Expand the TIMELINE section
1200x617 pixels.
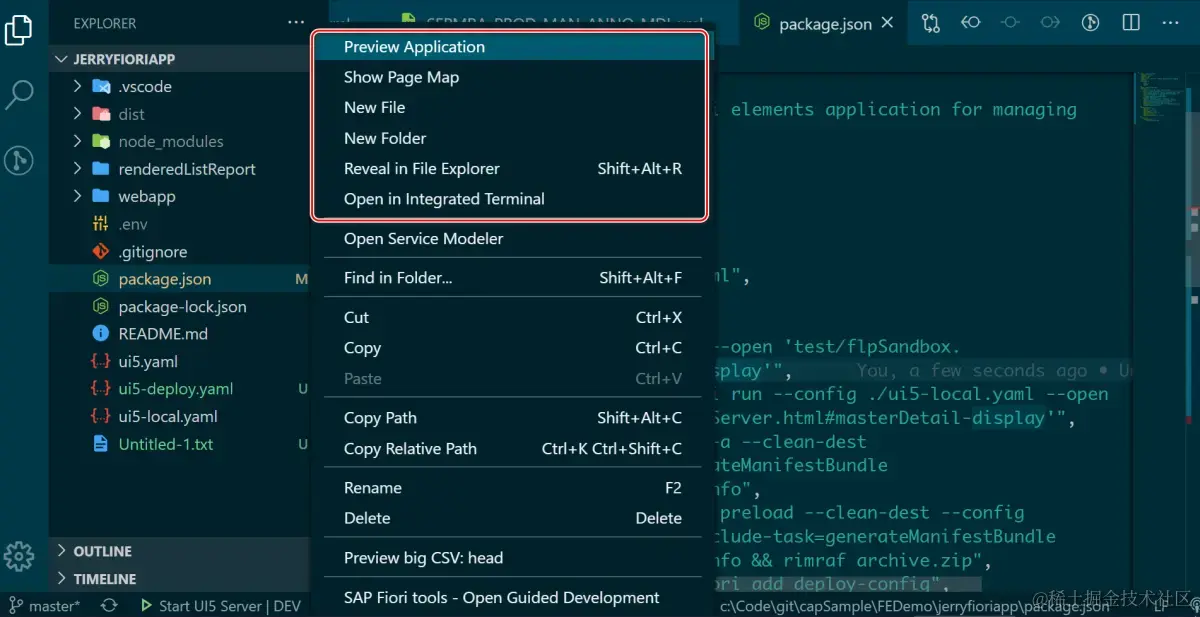click(x=180, y=579)
